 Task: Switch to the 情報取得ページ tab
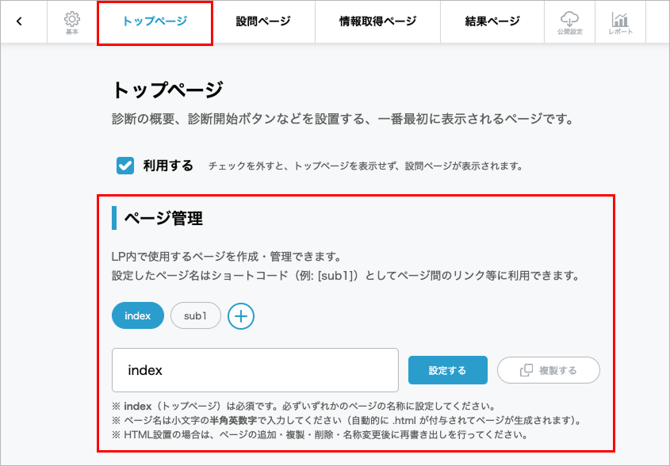pyautogui.click(x=378, y=21)
